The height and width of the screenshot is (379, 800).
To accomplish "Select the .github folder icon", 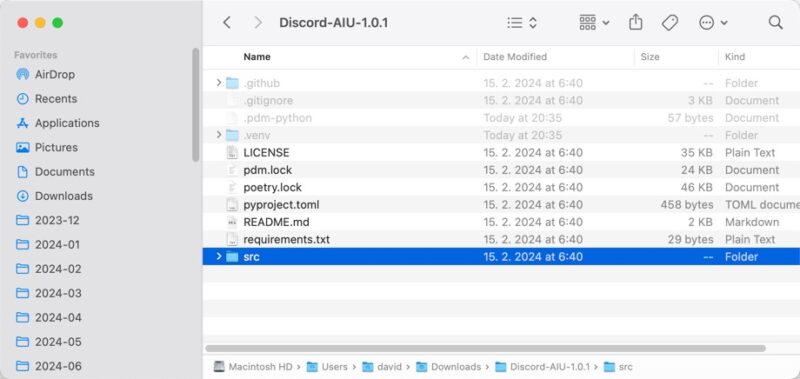I will pyautogui.click(x=232, y=83).
